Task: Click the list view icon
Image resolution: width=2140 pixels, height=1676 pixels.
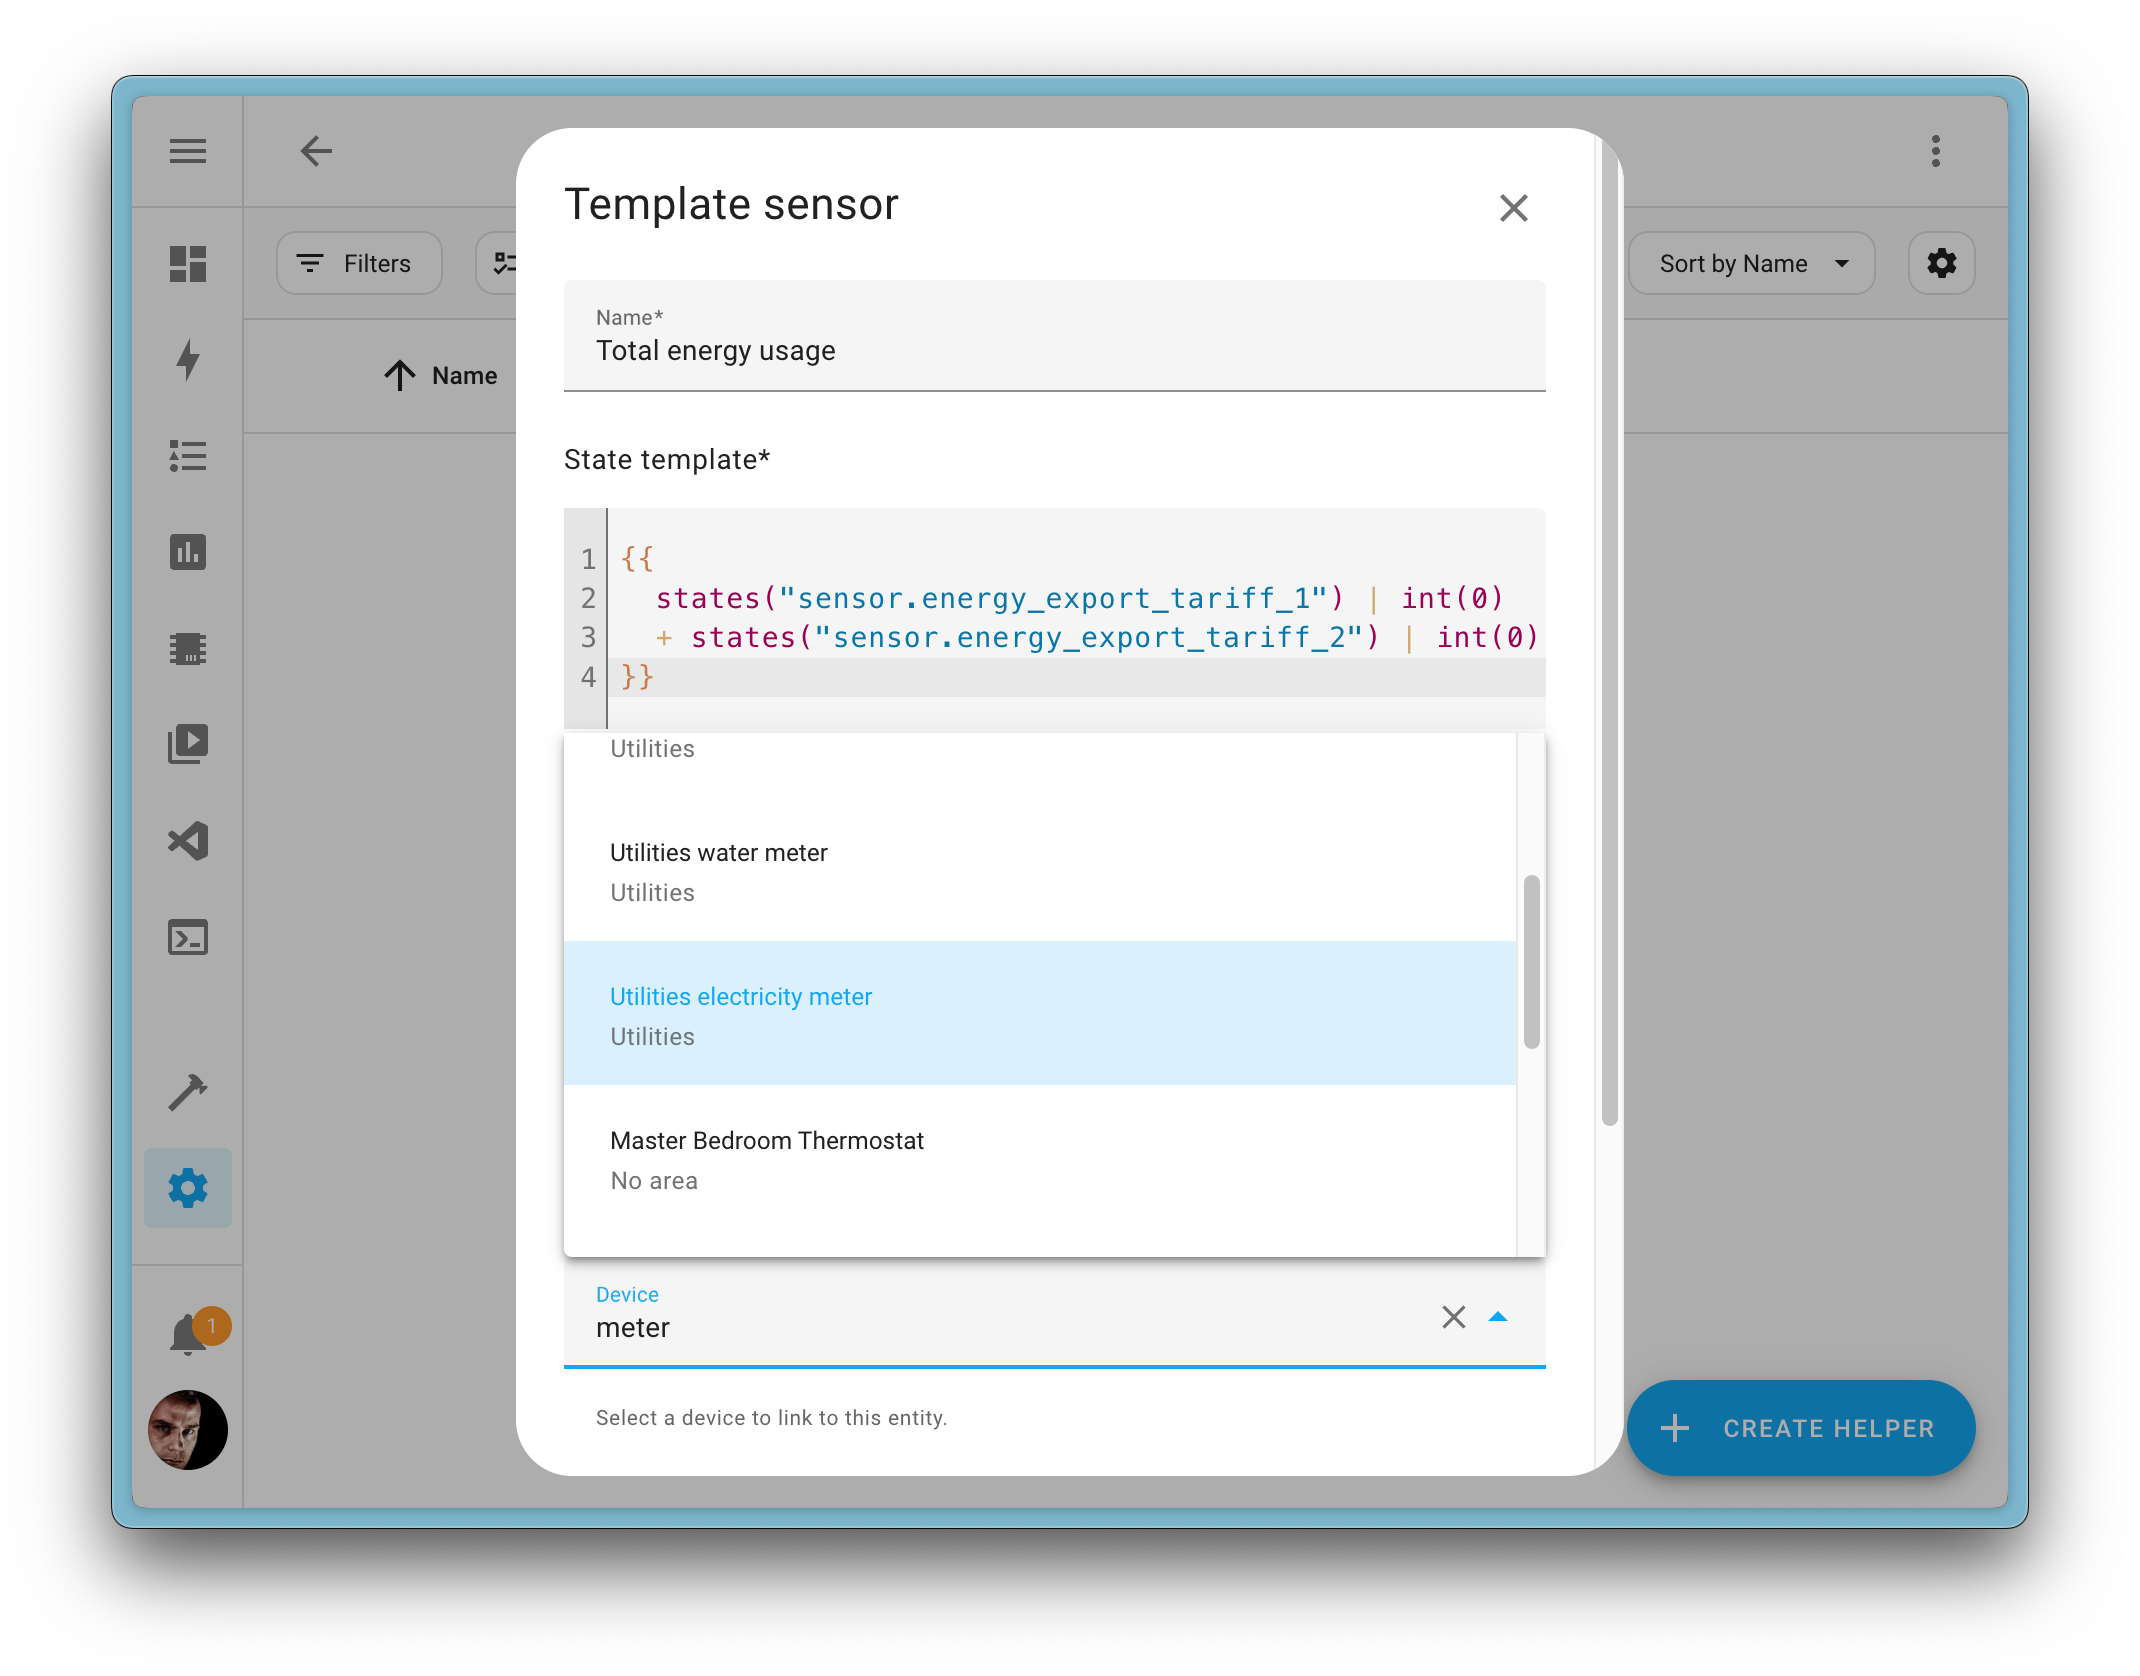Action: pyautogui.click(x=189, y=455)
